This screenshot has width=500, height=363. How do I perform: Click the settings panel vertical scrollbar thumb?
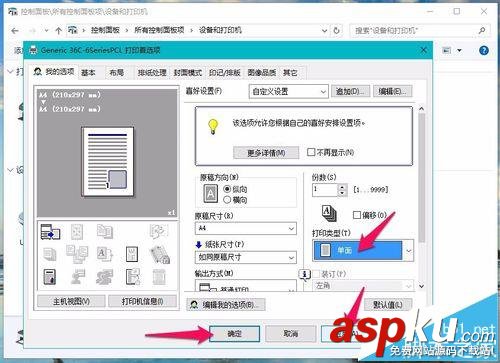[422, 177]
